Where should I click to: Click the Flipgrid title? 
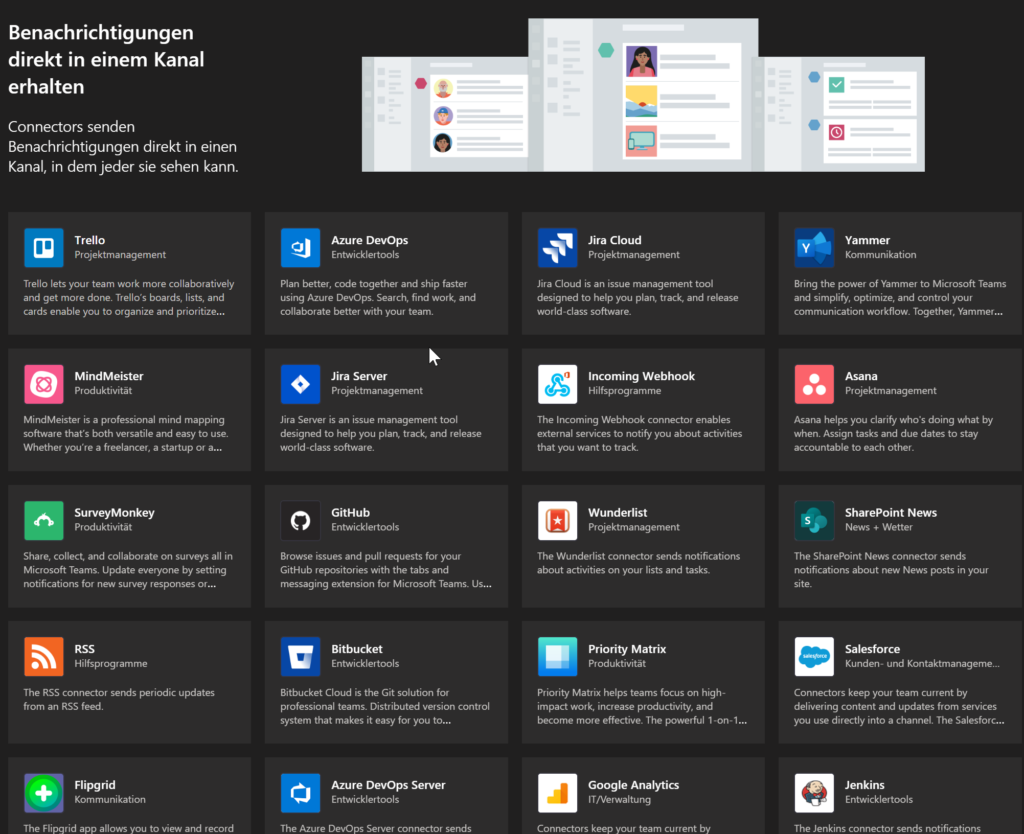[x=95, y=785]
